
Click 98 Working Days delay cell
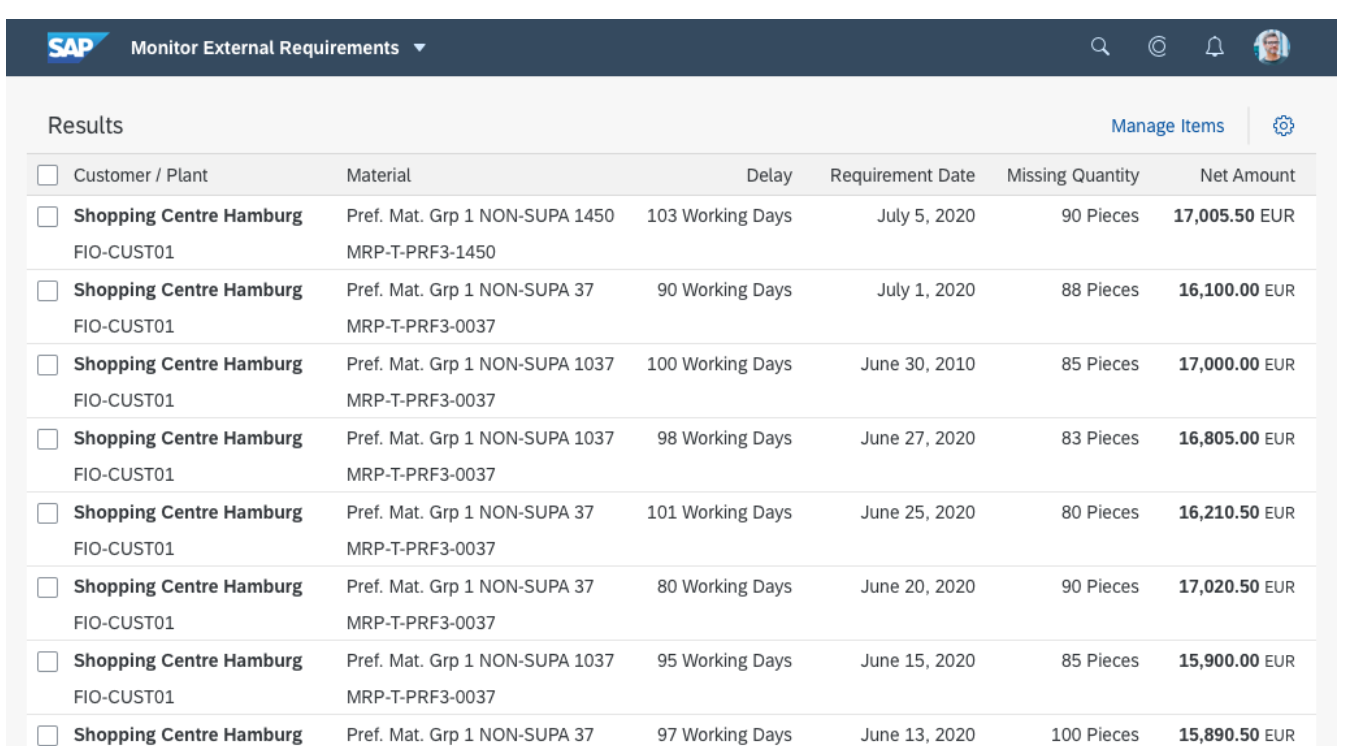coord(724,437)
